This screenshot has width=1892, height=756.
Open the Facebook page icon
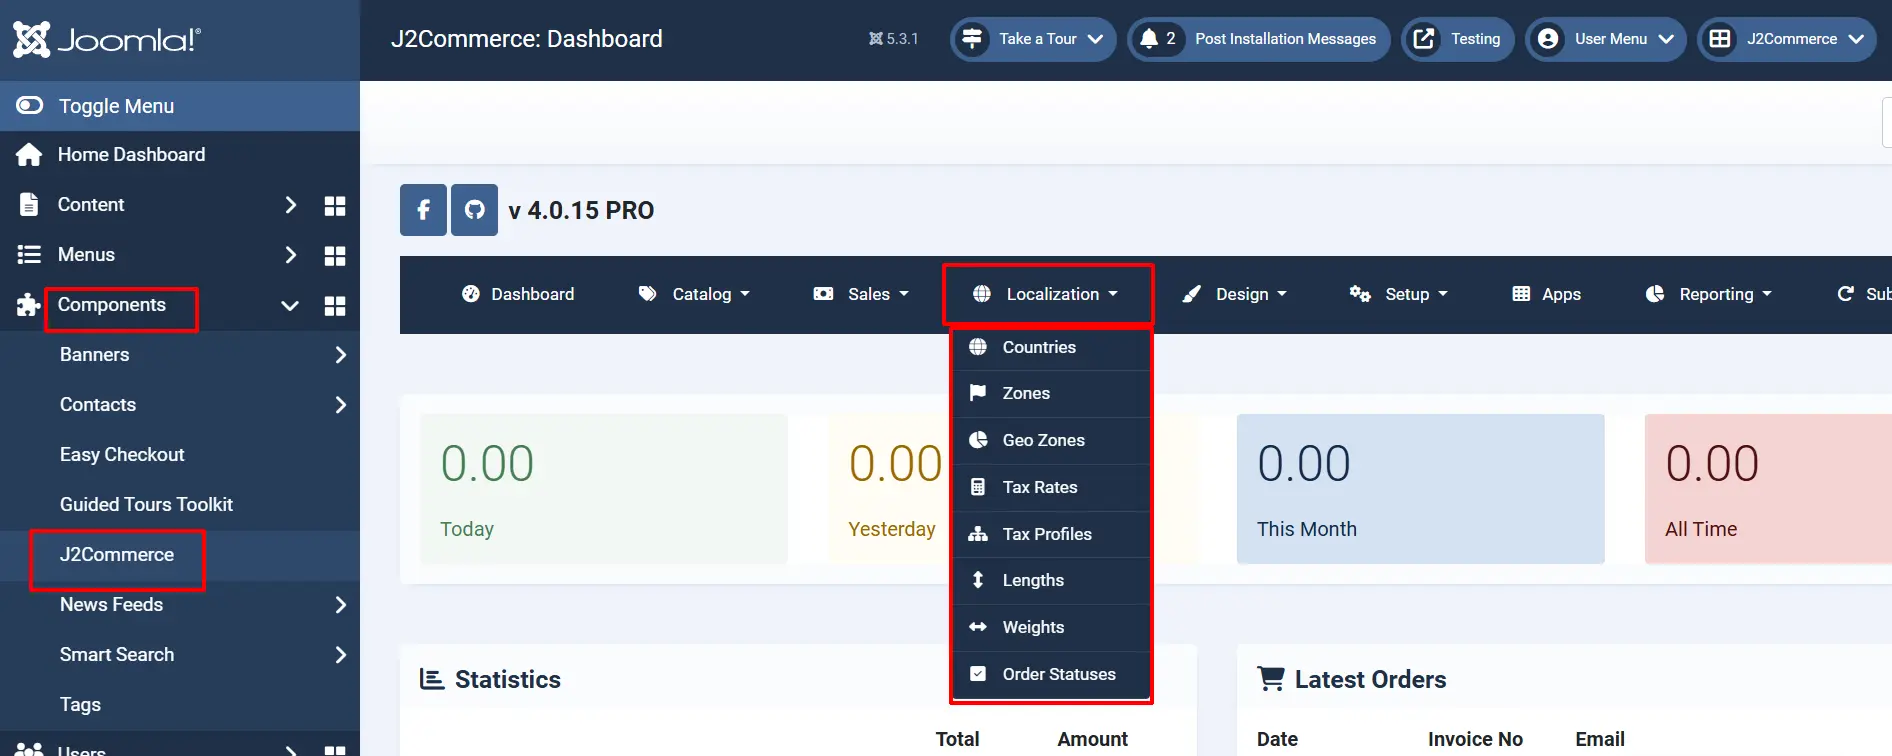423,210
